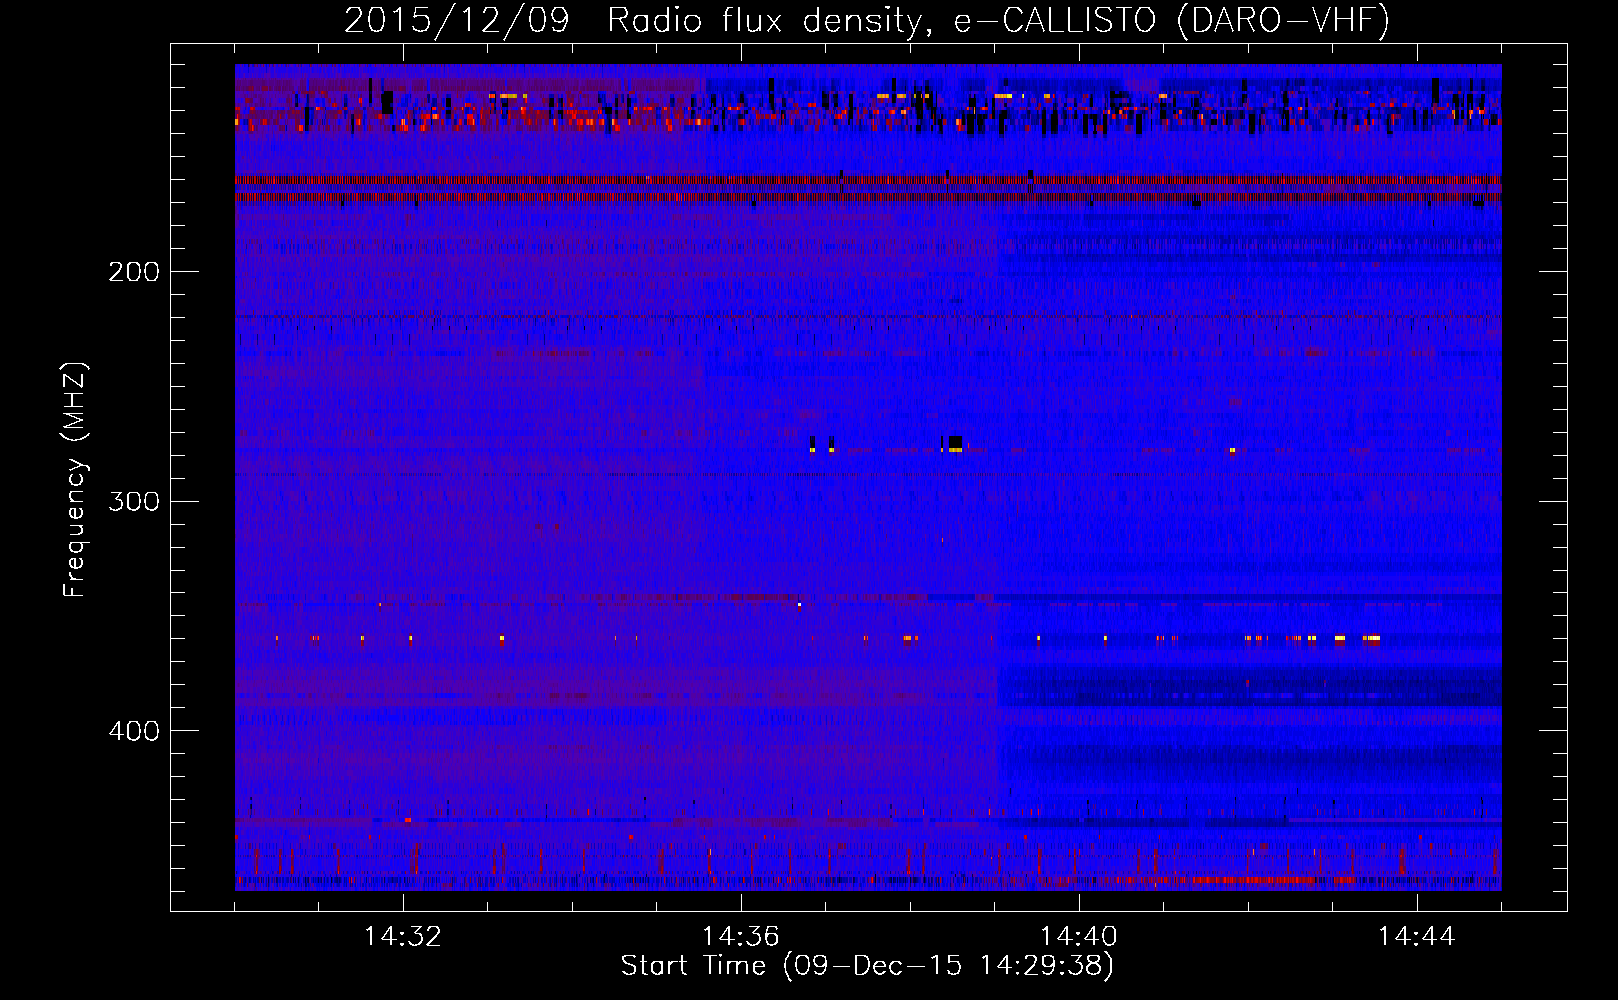This screenshot has height=1000, width=1618.
Task: Click the '14:32' time axis label
Action: 402,937
